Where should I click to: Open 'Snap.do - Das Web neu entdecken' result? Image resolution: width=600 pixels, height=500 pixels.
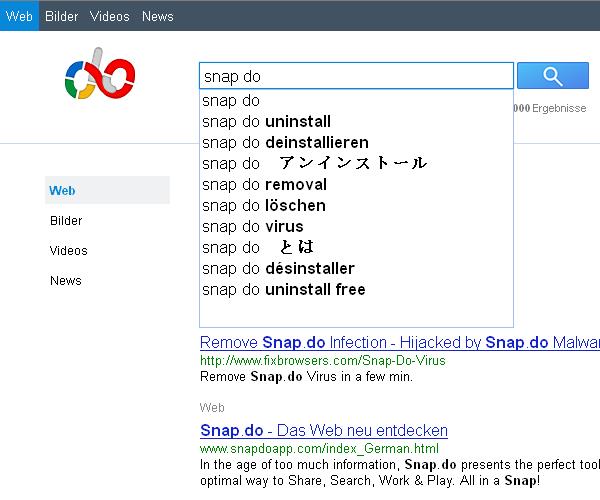pyautogui.click(x=324, y=430)
